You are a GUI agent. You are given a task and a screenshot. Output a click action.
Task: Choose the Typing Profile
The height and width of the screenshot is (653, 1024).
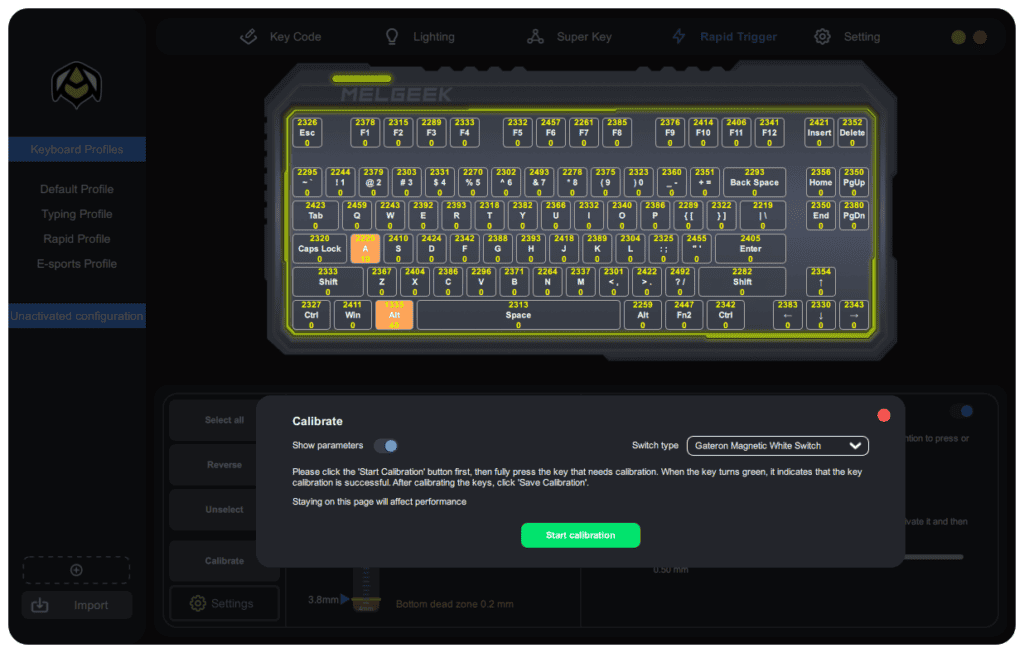pos(77,214)
